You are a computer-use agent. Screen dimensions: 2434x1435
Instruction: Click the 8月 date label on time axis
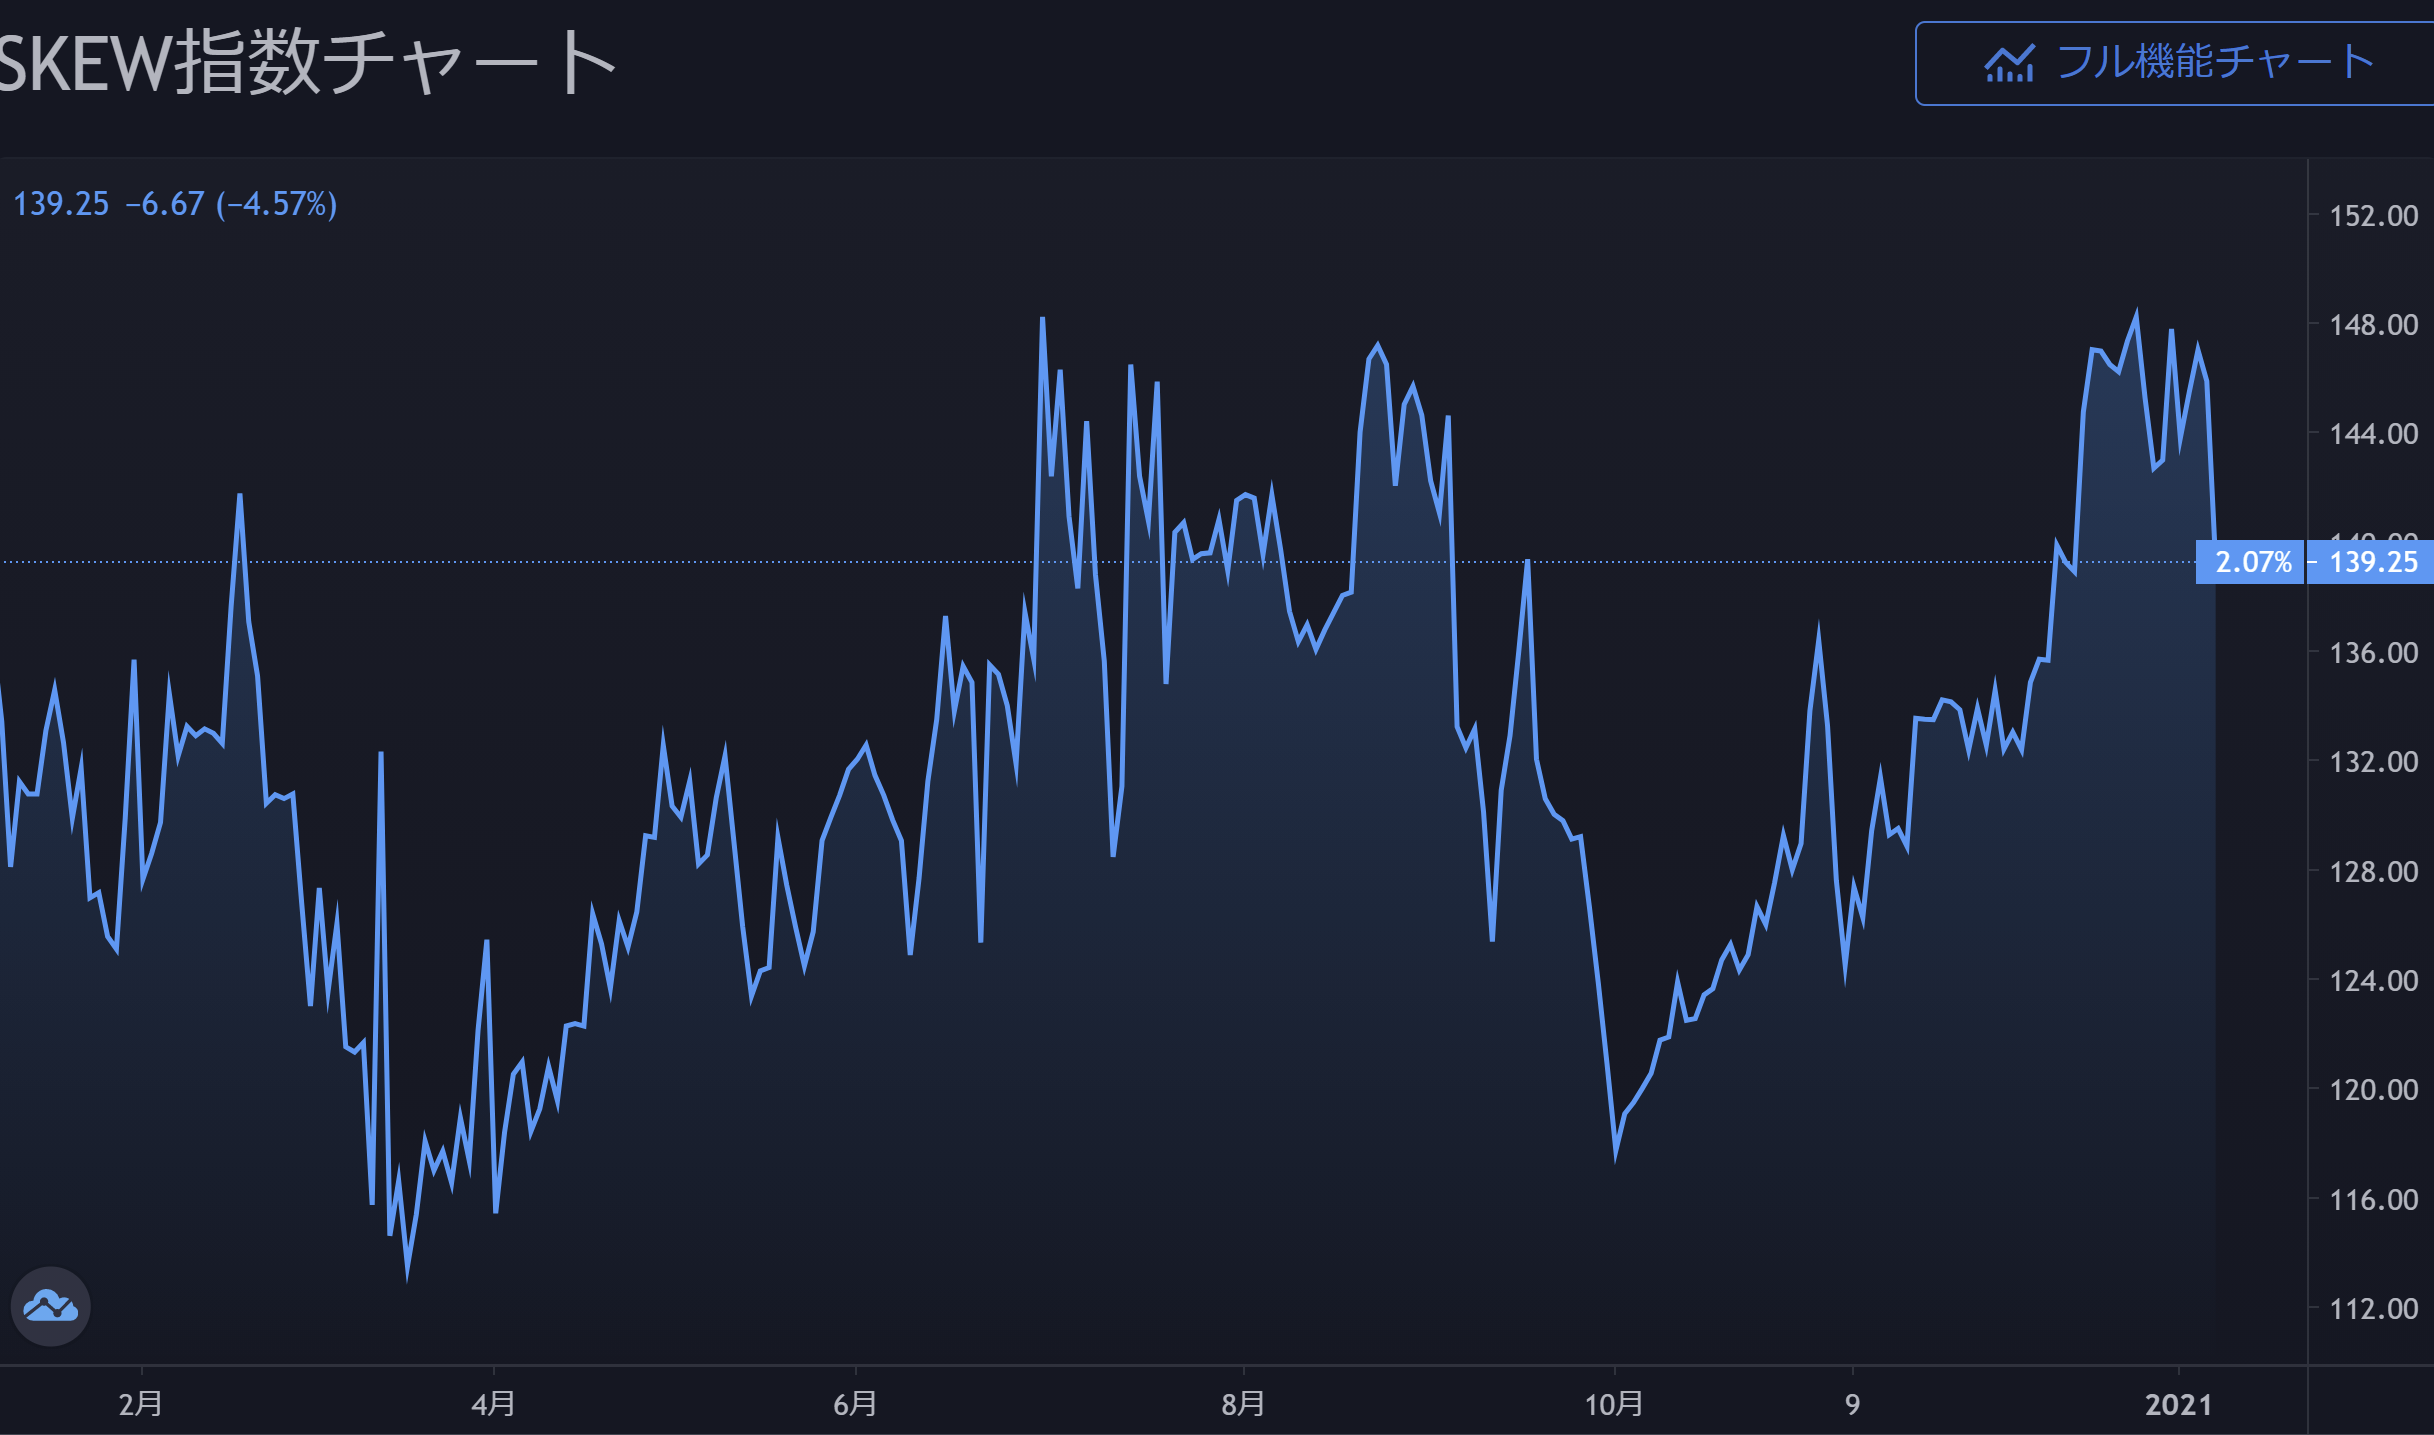(1243, 1404)
